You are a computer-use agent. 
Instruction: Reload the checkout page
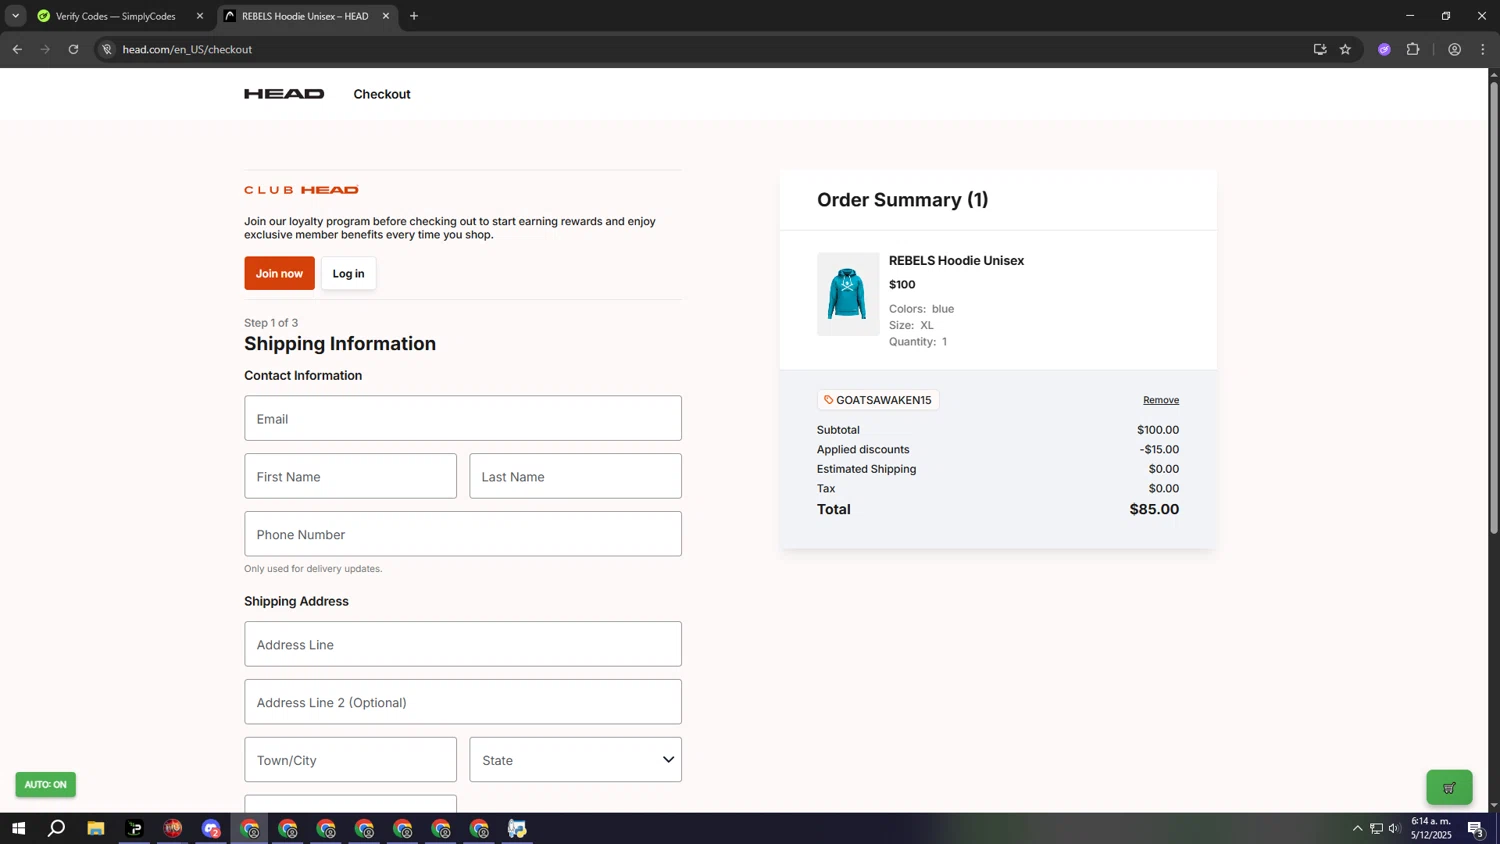73,49
